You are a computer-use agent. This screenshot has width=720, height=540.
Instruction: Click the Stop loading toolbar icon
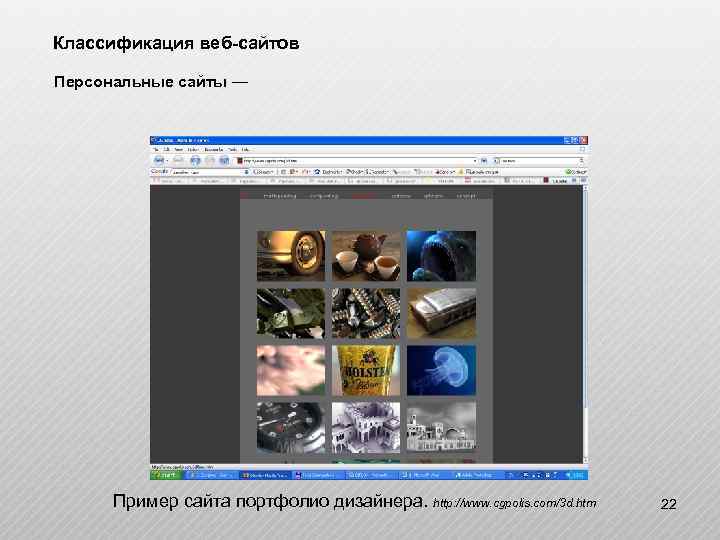tap(210, 160)
